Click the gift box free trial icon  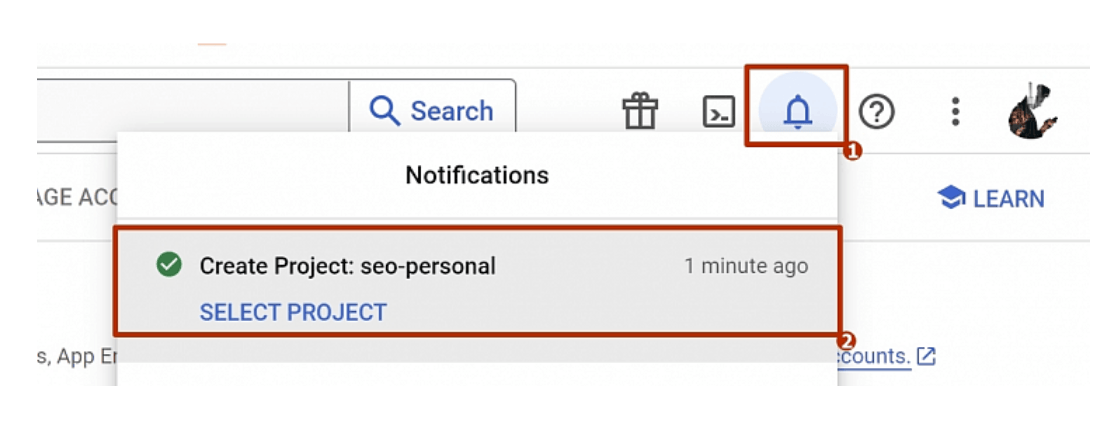[640, 111]
